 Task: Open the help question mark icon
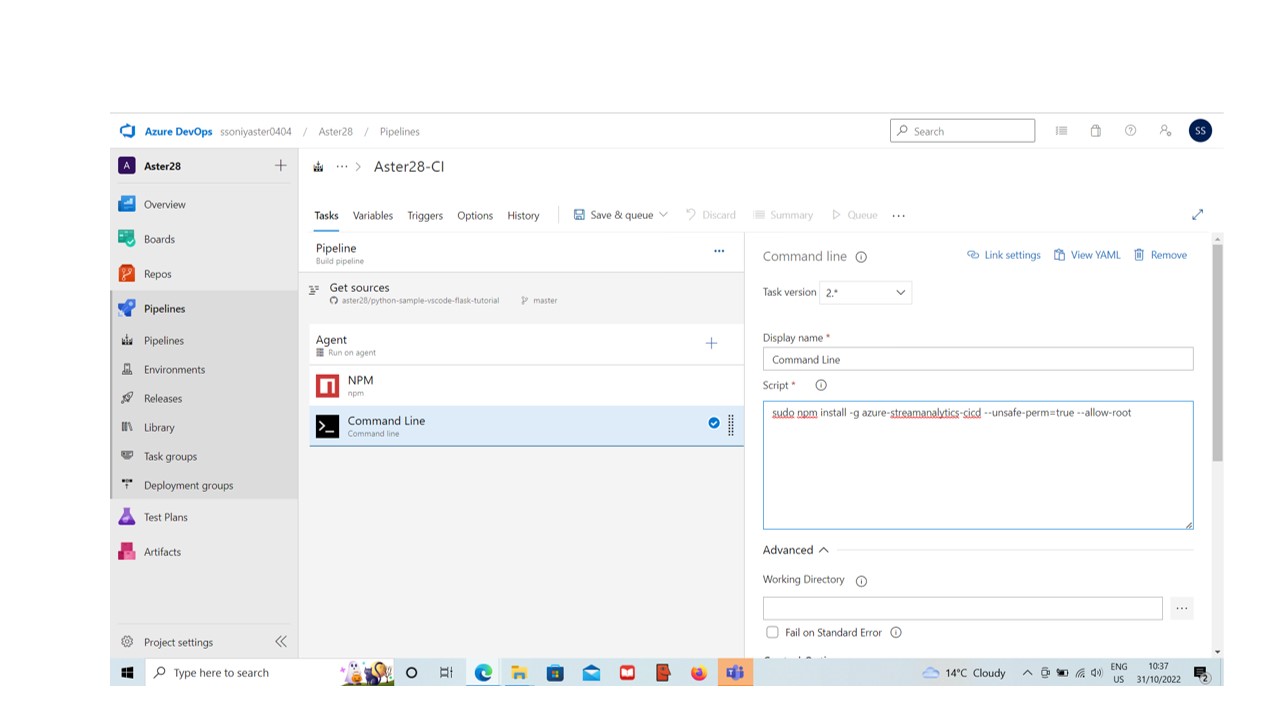point(1130,131)
